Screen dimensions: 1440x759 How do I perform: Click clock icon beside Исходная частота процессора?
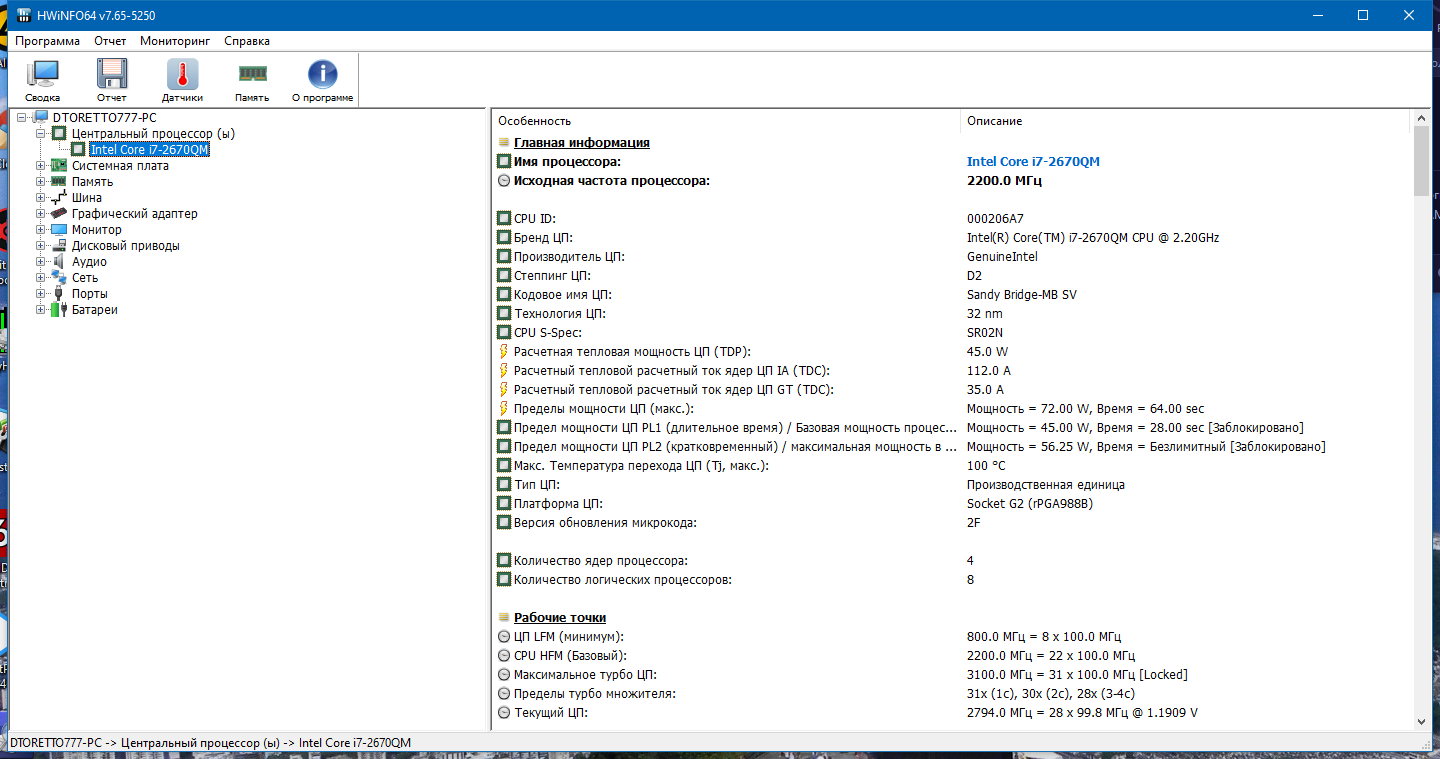tap(504, 181)
